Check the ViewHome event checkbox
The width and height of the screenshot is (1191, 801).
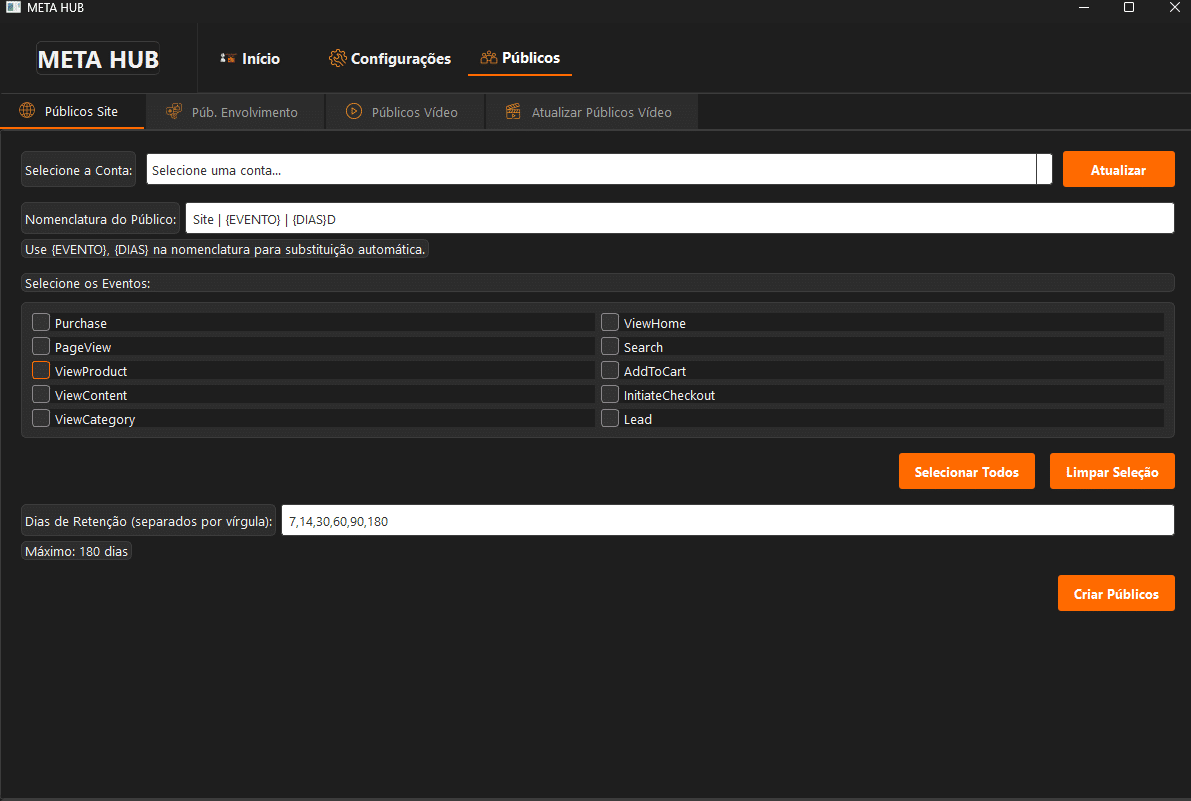(x=610, y=323)
